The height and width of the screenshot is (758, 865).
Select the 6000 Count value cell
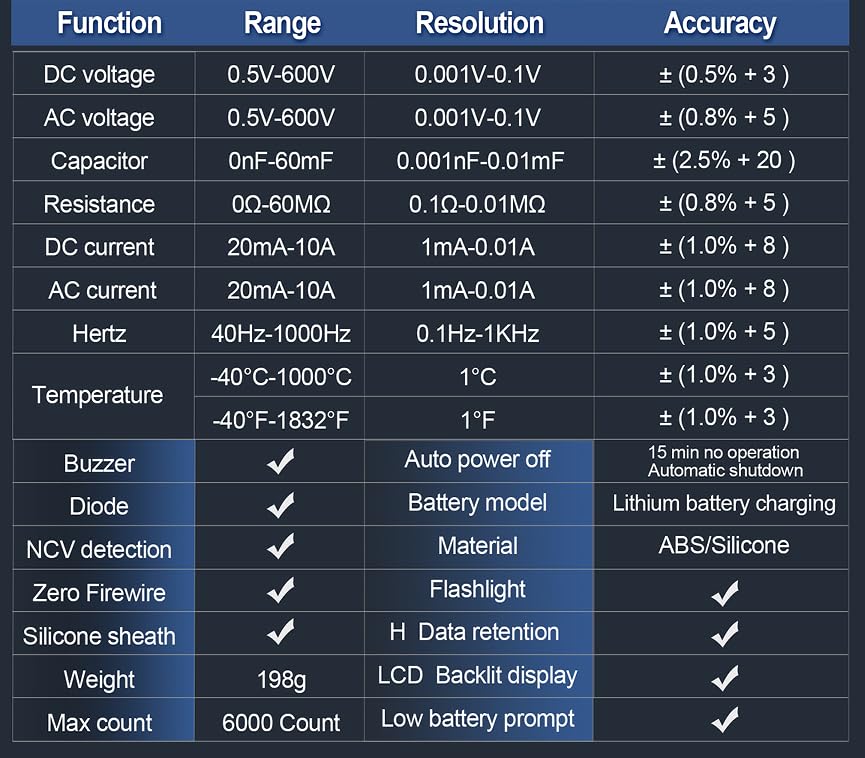282,722
